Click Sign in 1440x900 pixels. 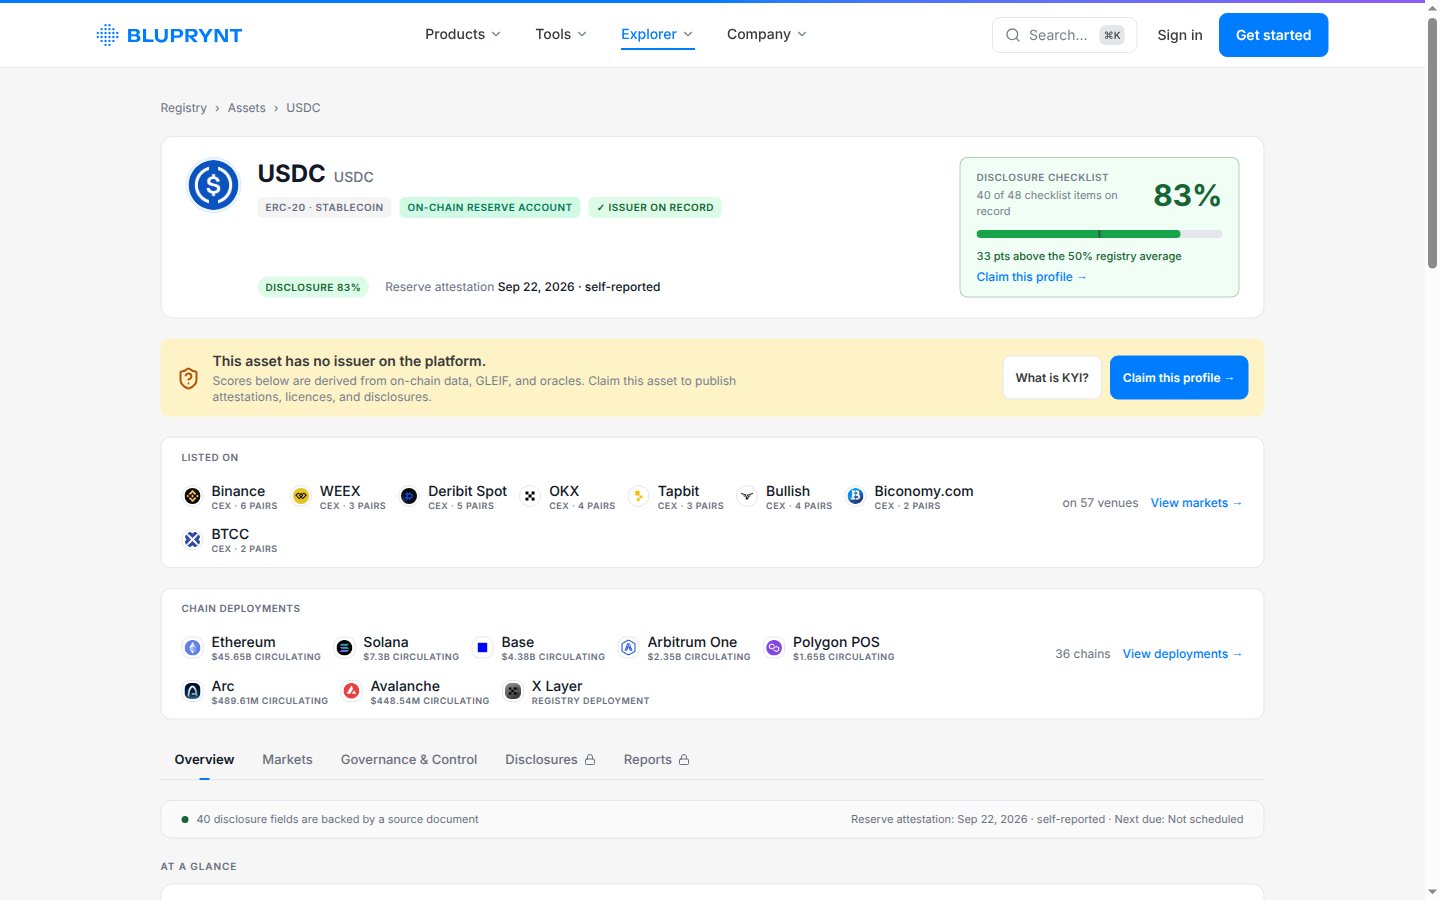point(1180,35)
